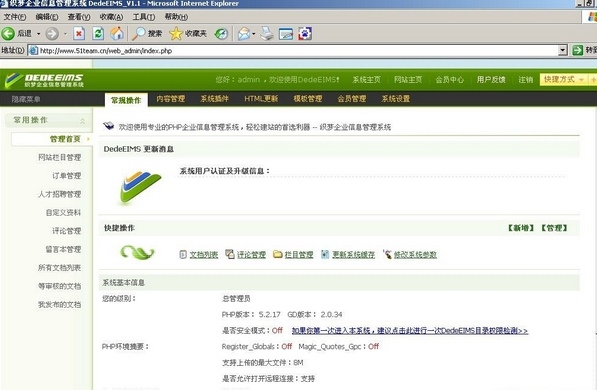Open the 帮助(H) menu
The height and width of the screenshot is (390, 597).
pyautogui.click(x=176, y=17)
